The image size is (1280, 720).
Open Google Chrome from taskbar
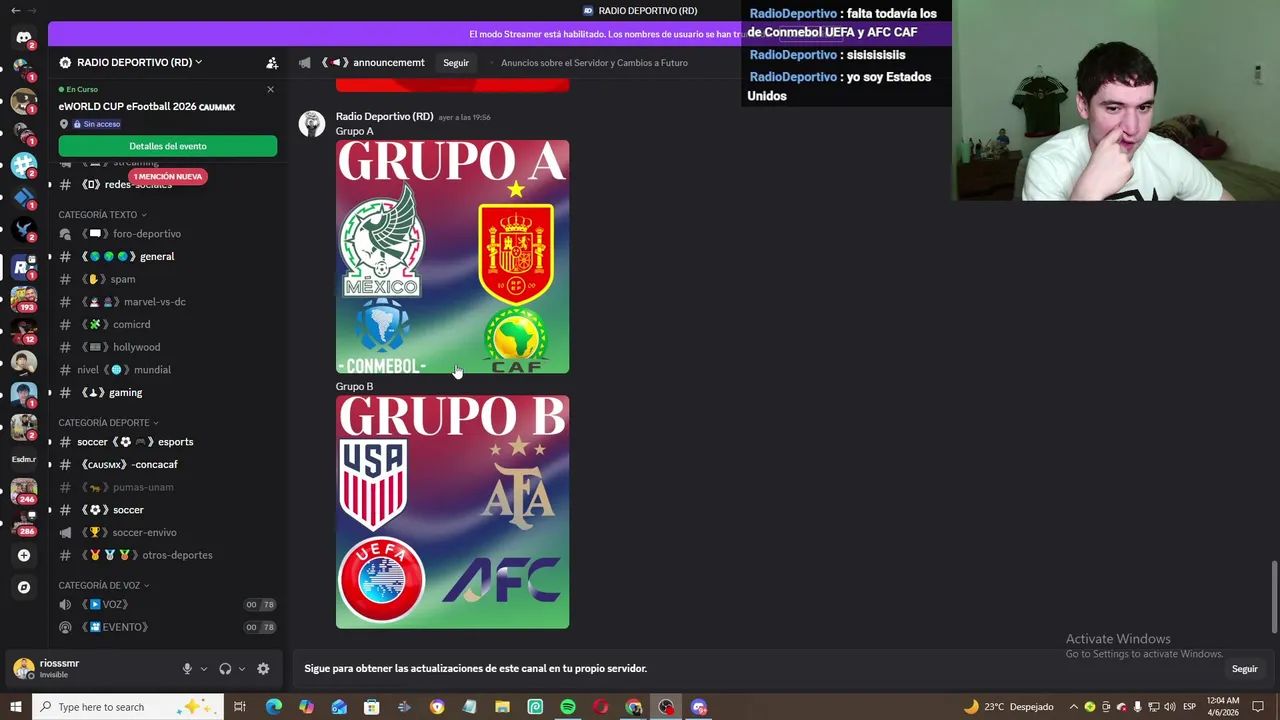pos(634,707)
